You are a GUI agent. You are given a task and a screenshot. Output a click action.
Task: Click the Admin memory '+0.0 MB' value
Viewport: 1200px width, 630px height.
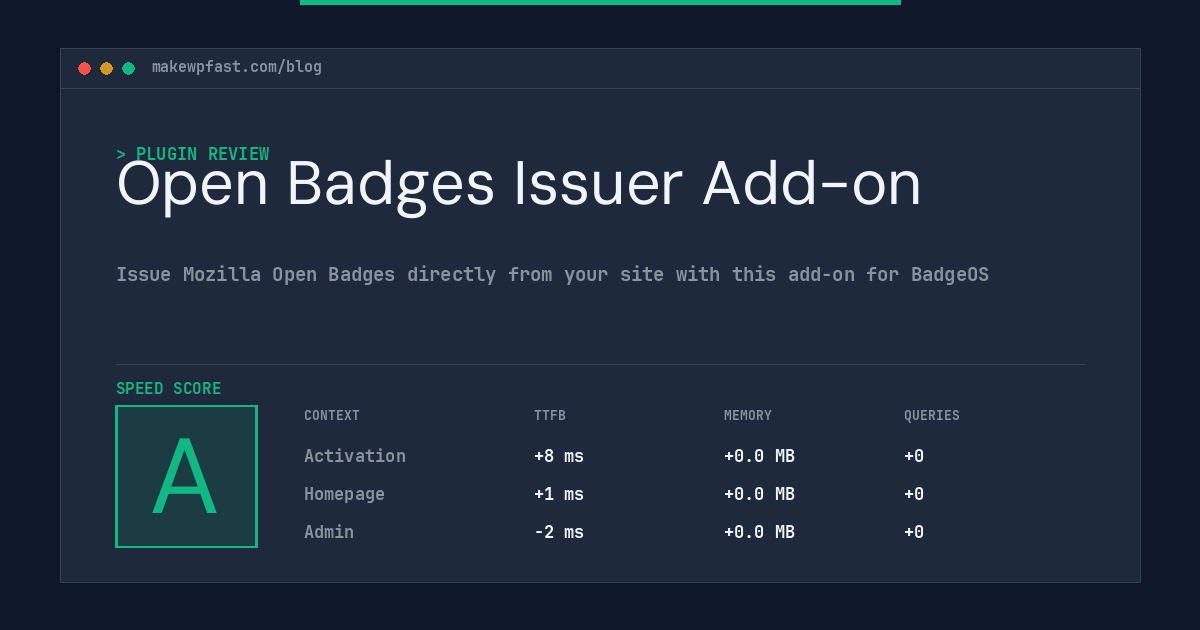[759, 532]
